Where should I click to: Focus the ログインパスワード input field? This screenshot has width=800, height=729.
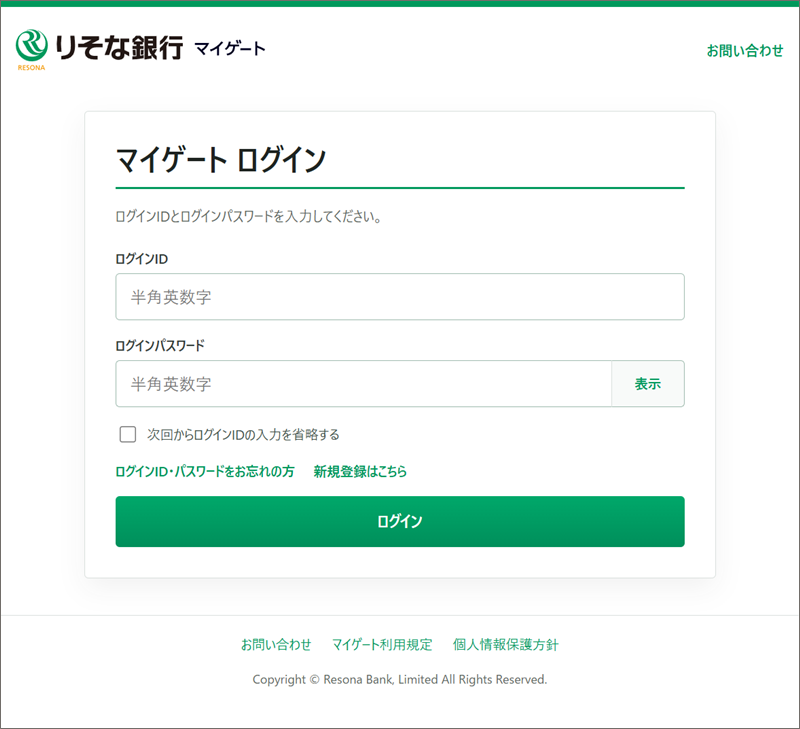pos(363,384)
